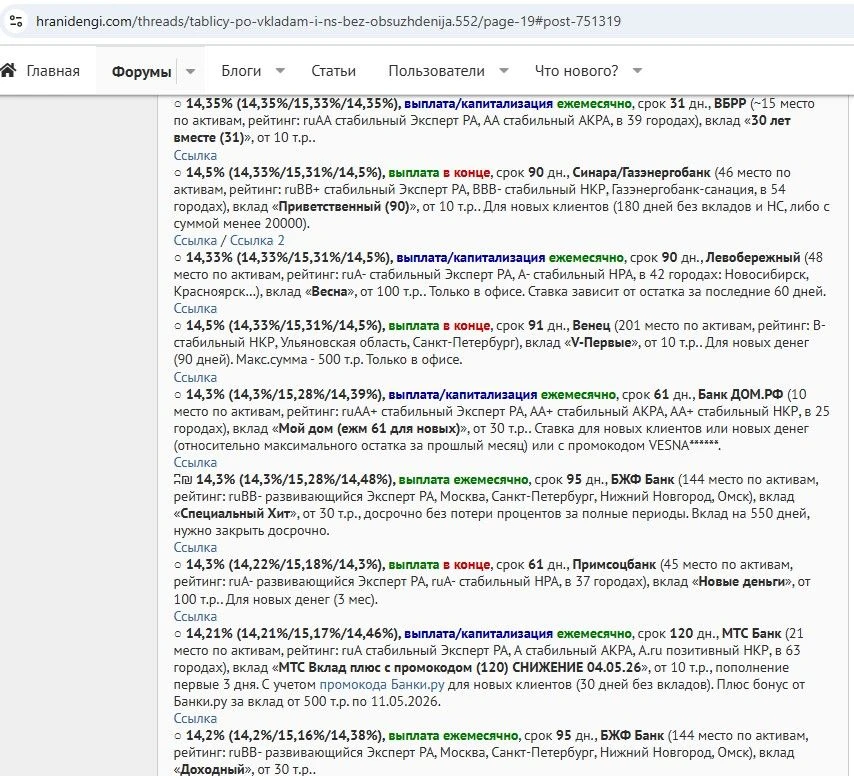Click the special marker icon before БЖФ 14,3% entry
Viewport: 854px width, 776px height.
click(x=183, y=480)
